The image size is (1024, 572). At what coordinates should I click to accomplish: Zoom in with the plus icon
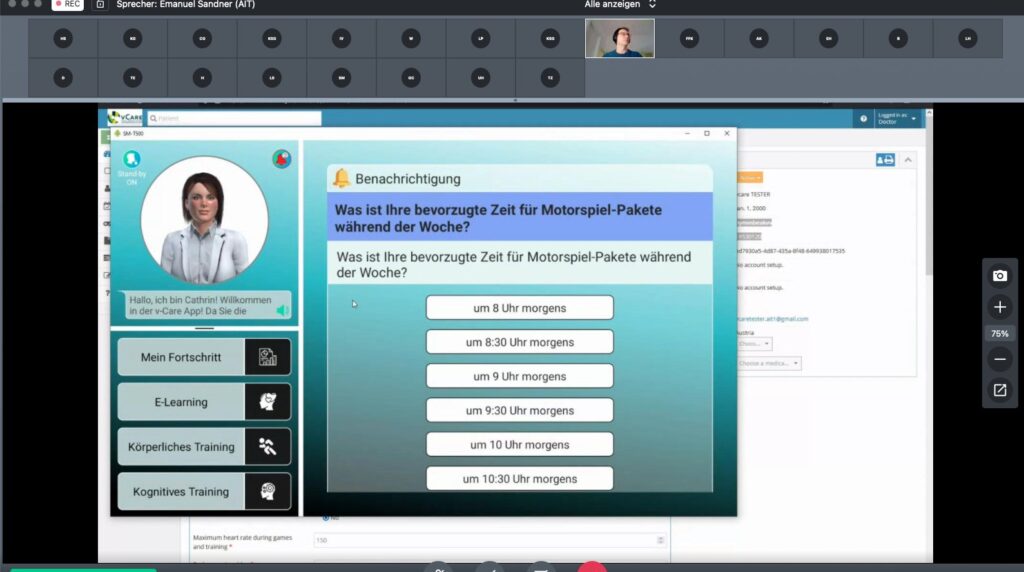coord(999,307)
